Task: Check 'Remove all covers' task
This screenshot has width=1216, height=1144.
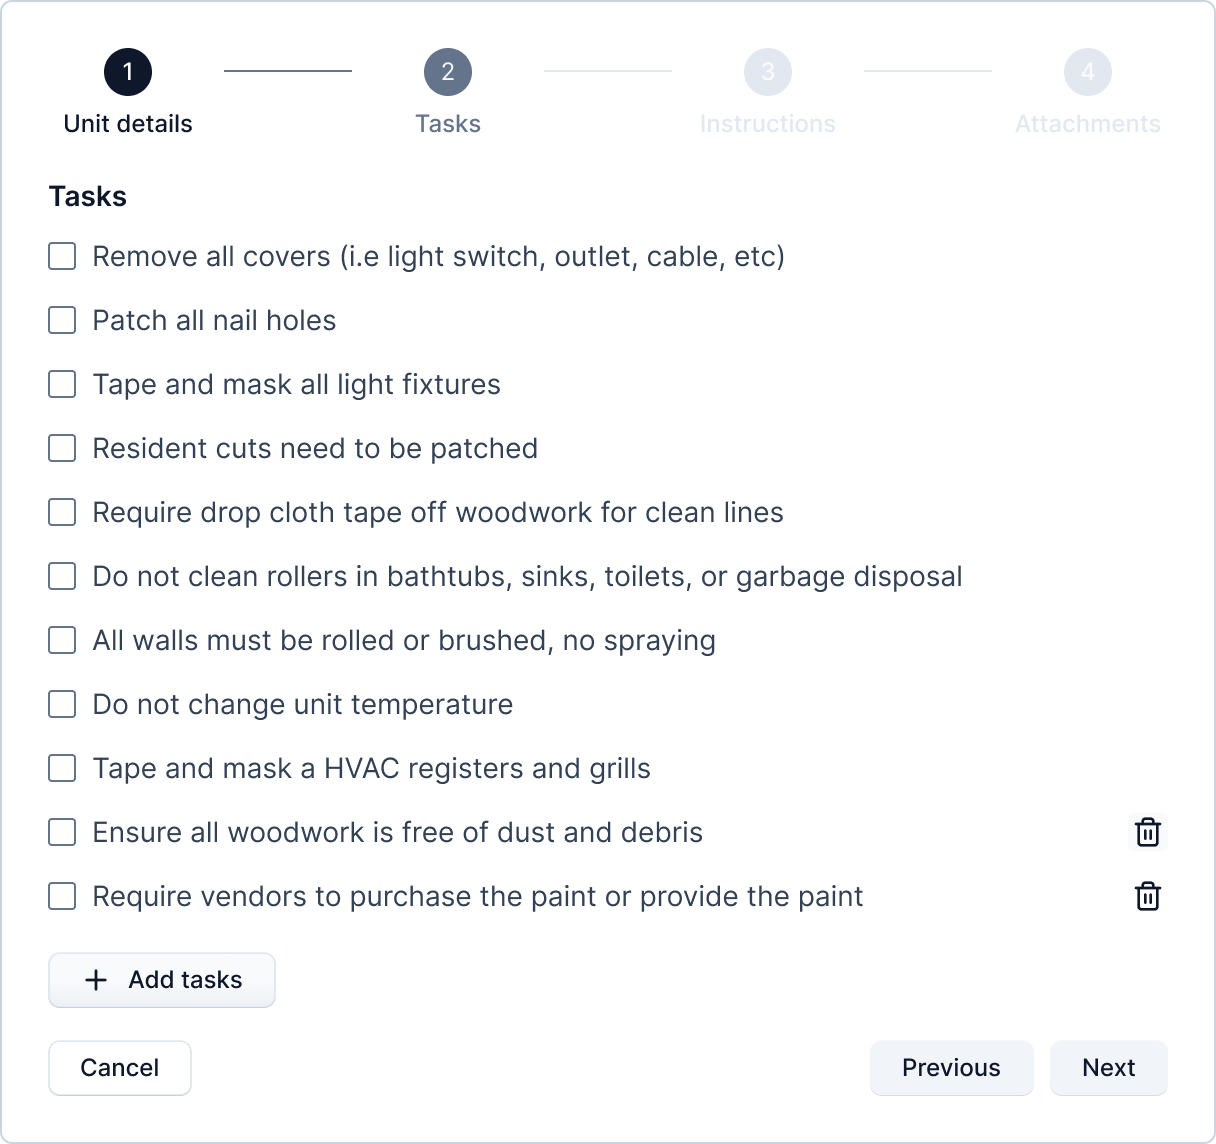Action: point(62,256)
